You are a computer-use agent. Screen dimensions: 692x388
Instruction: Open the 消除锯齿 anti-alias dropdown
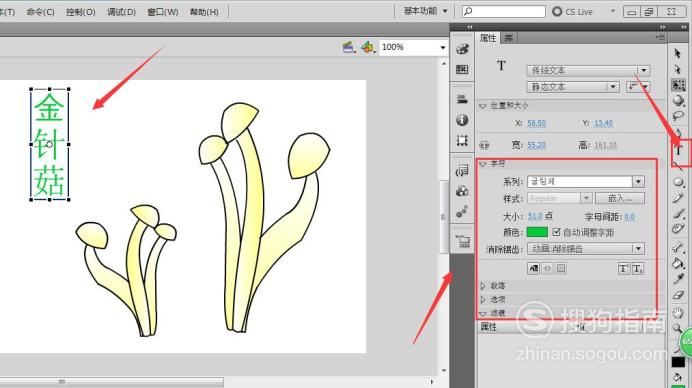(x=585, y=249)
